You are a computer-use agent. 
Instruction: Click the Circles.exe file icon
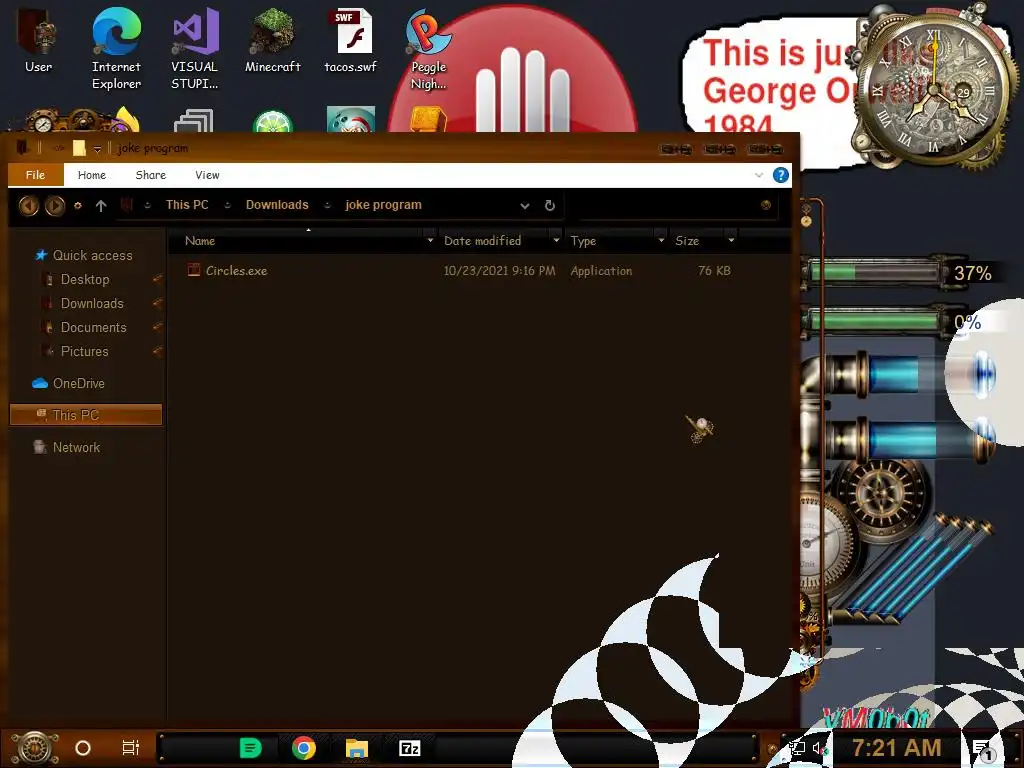point(193,270)
